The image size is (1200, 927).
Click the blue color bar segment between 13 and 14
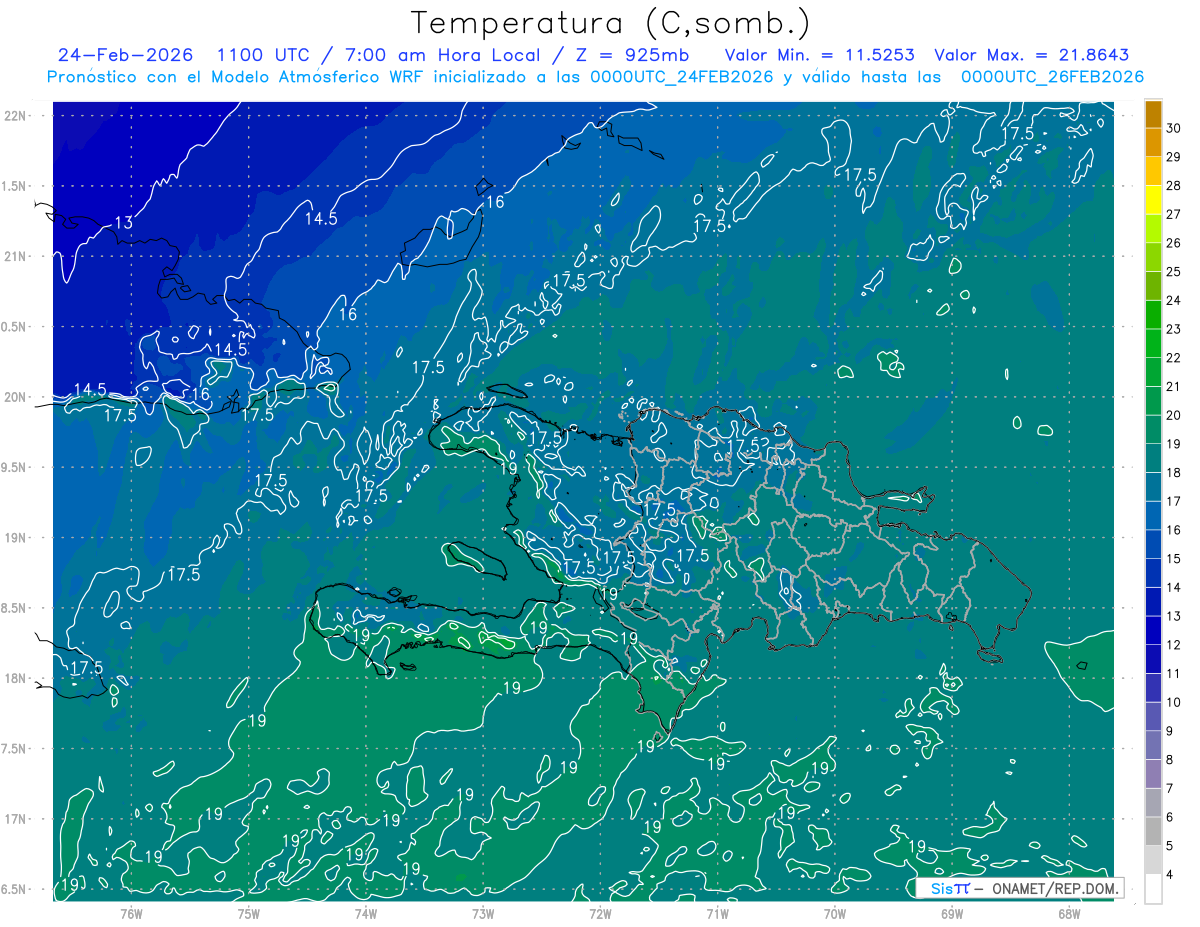(x=1153, y=602)
